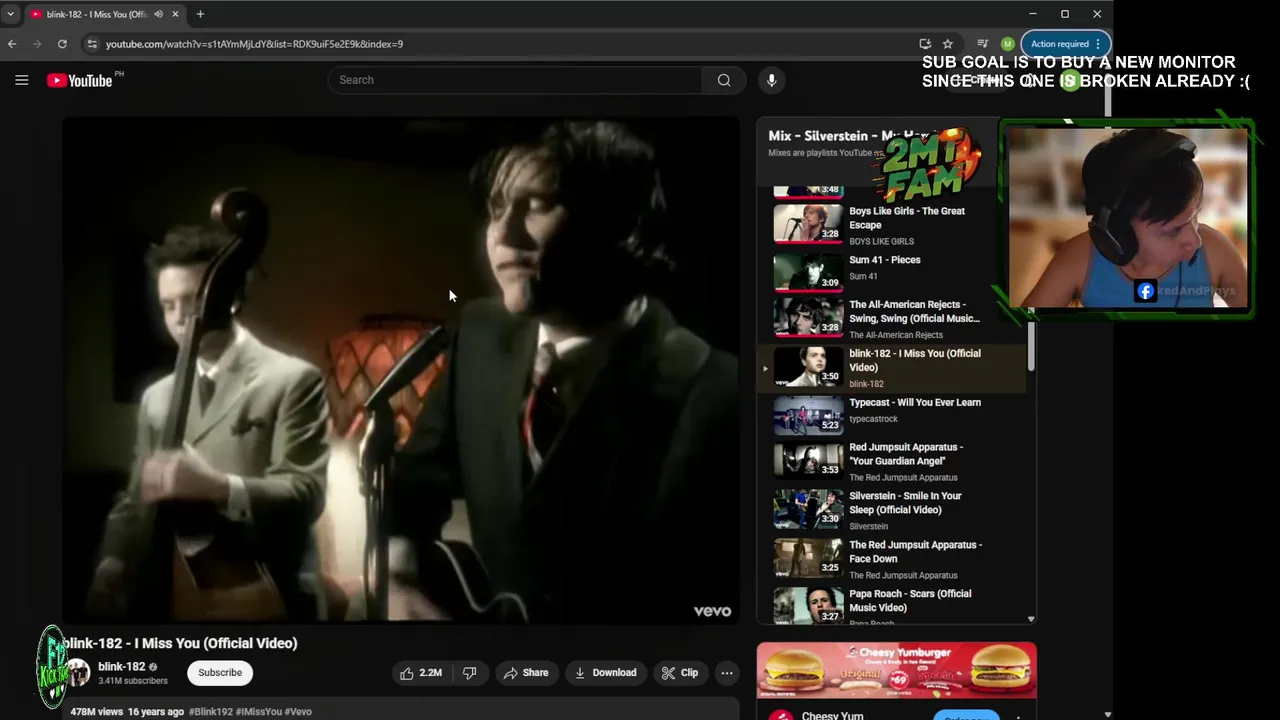The image size is (1280, 720).
Task: Start voice search with microphone icon
Action: (x=771, y=80)
